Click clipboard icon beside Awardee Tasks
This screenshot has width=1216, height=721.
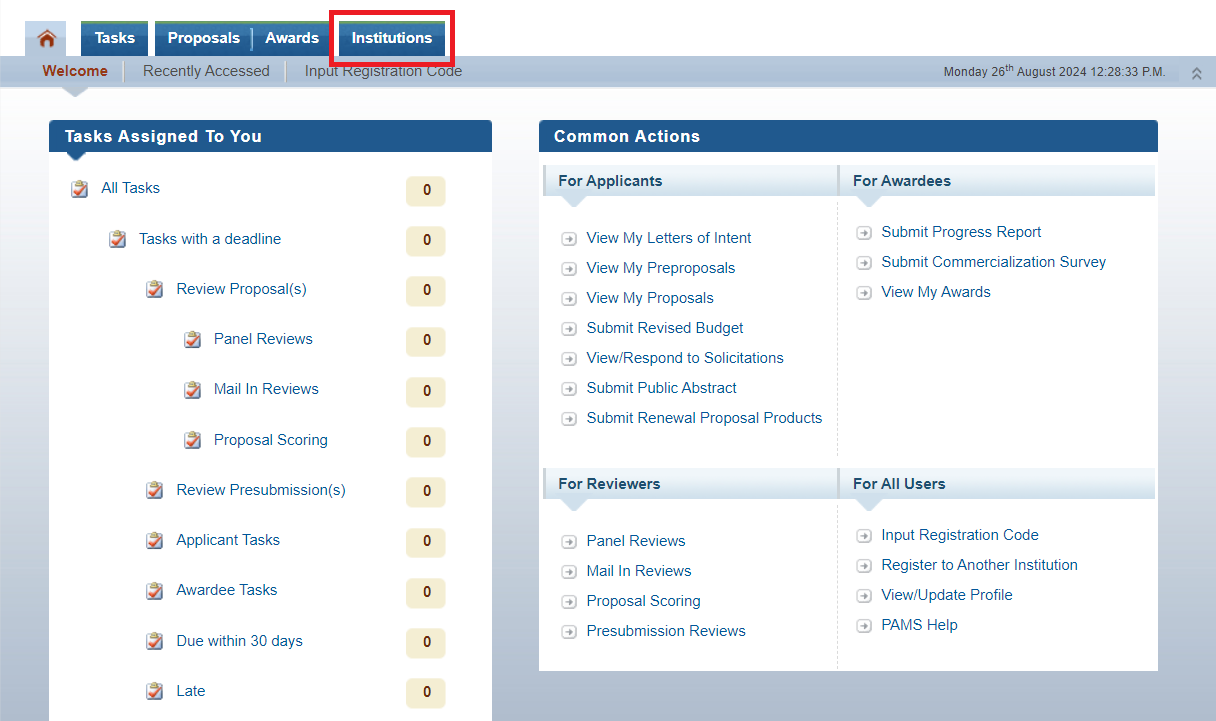155,591
